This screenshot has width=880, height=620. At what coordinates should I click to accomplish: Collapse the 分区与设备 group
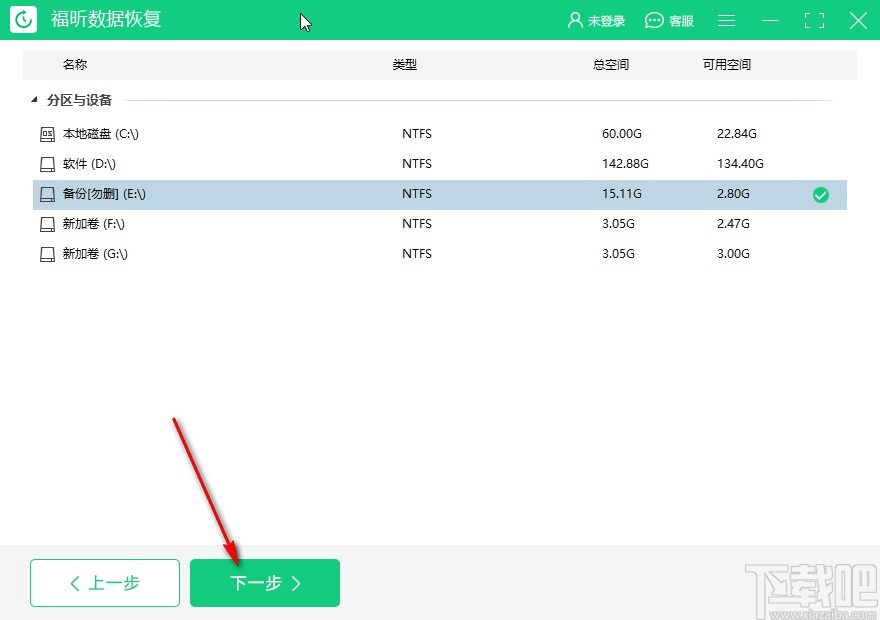34,100
